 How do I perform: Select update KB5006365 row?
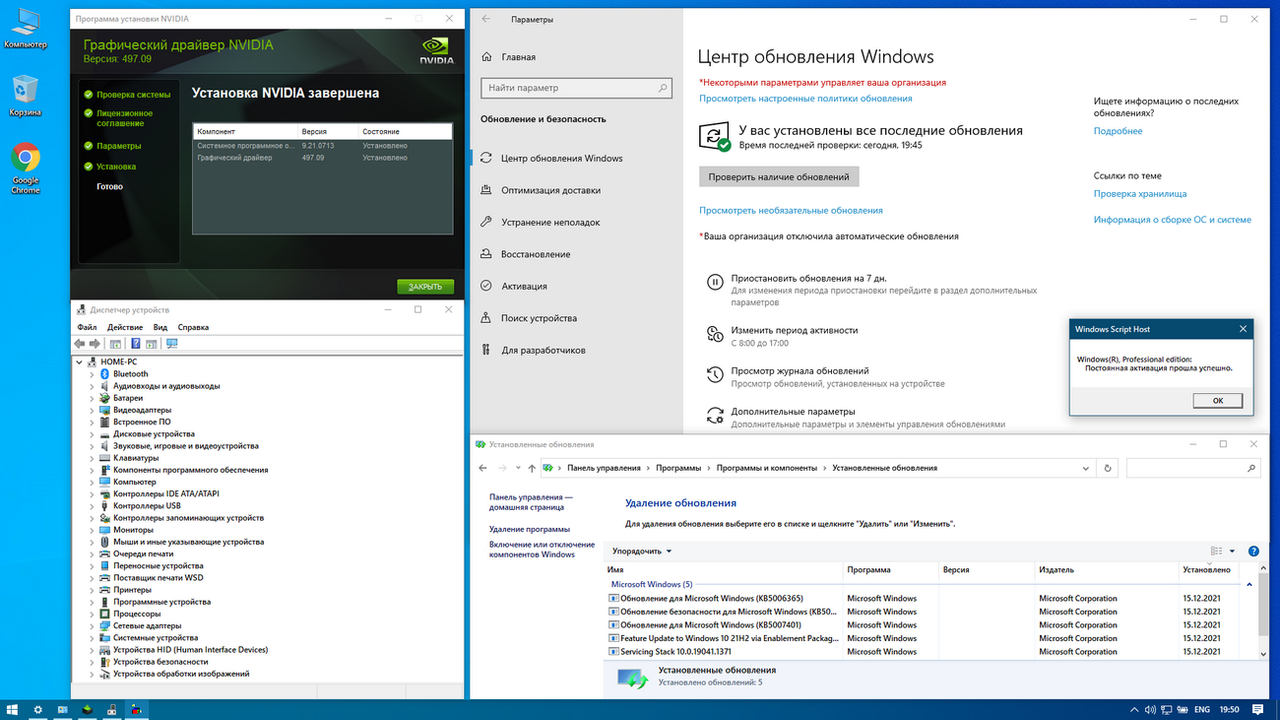(921, 598)
